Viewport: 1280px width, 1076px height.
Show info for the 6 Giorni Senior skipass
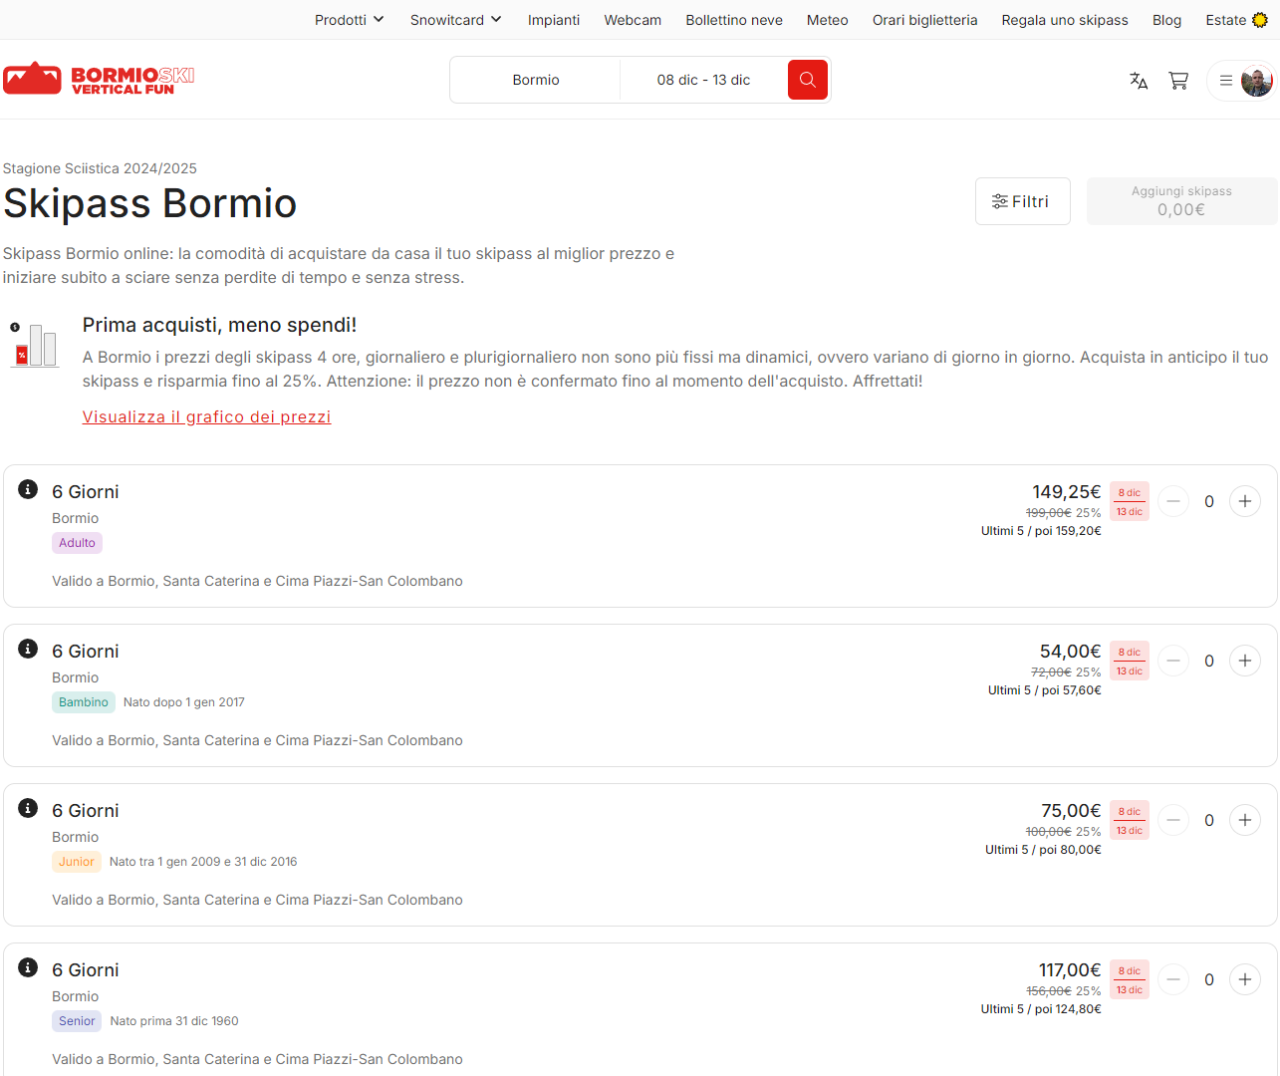28,967
